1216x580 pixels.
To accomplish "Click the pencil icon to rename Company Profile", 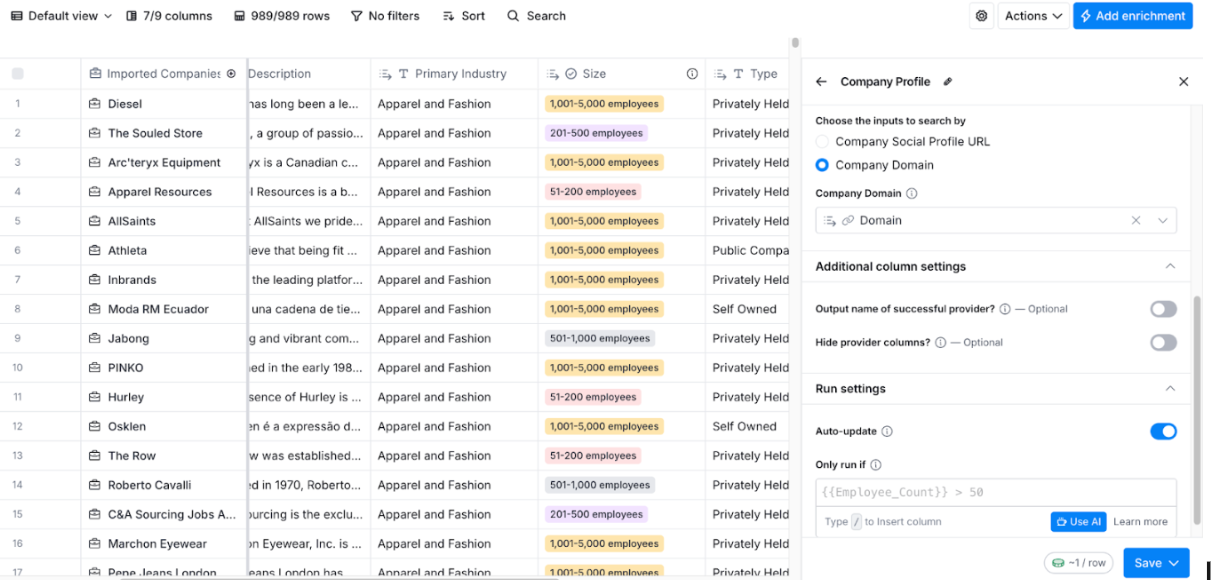I will click(x=948, y=82).
